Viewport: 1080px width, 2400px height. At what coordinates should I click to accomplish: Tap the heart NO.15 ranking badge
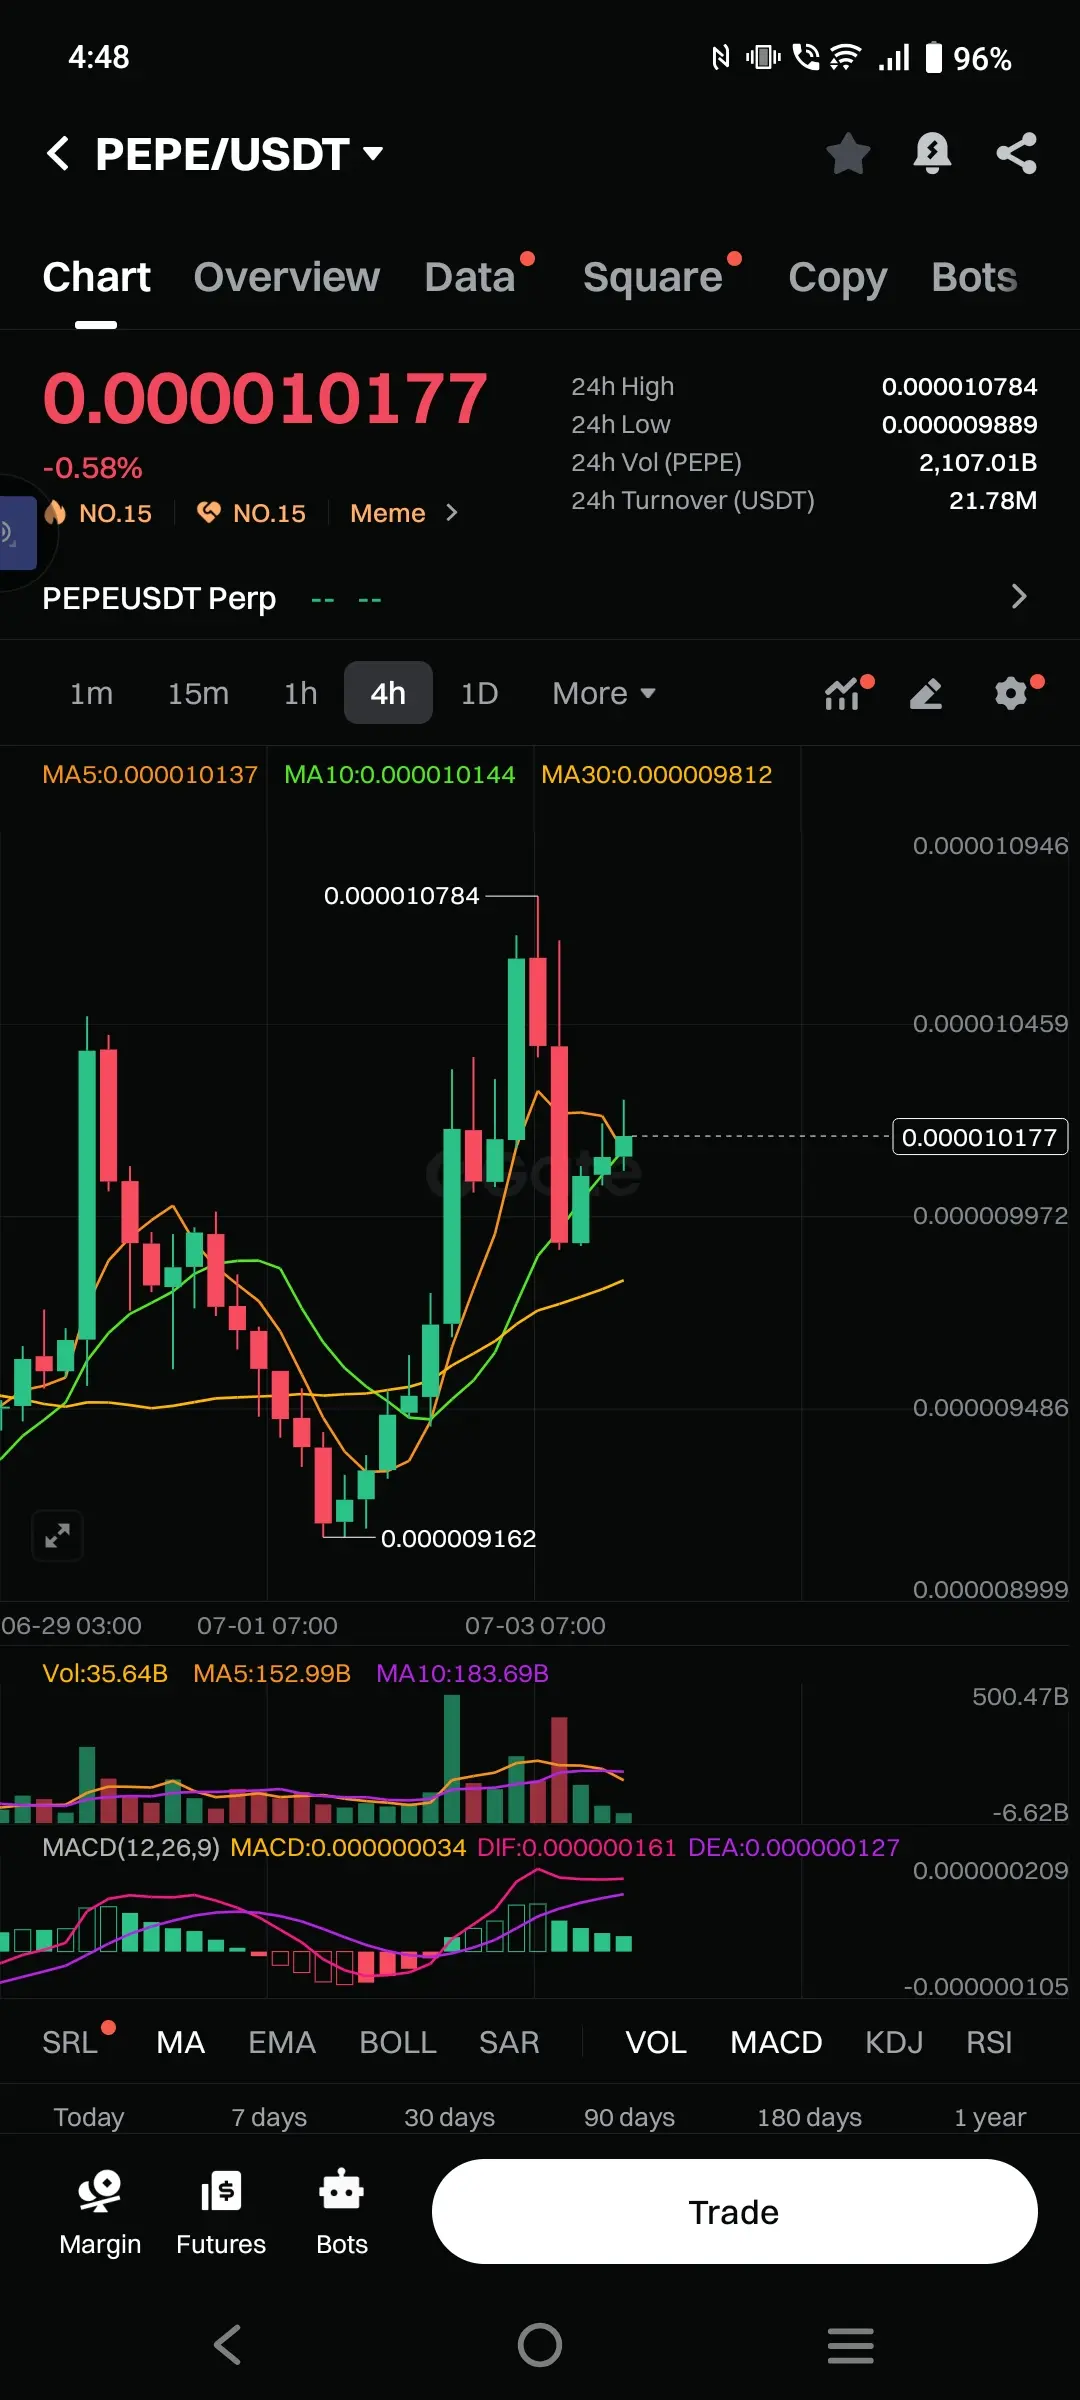click(251, 513)
